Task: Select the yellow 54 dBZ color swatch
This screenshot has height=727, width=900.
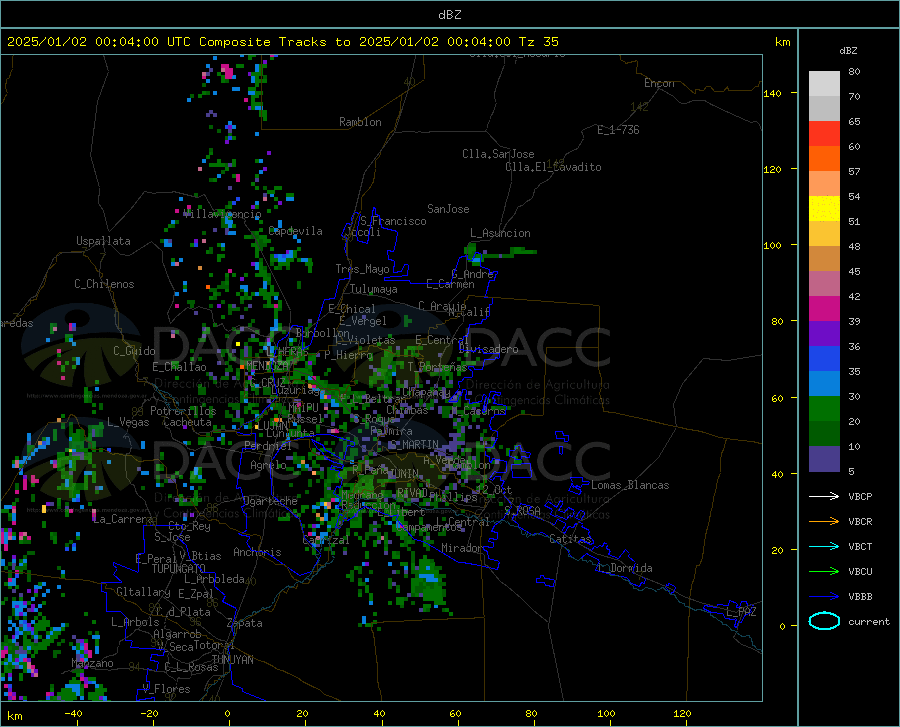Action: pos(824,209)
